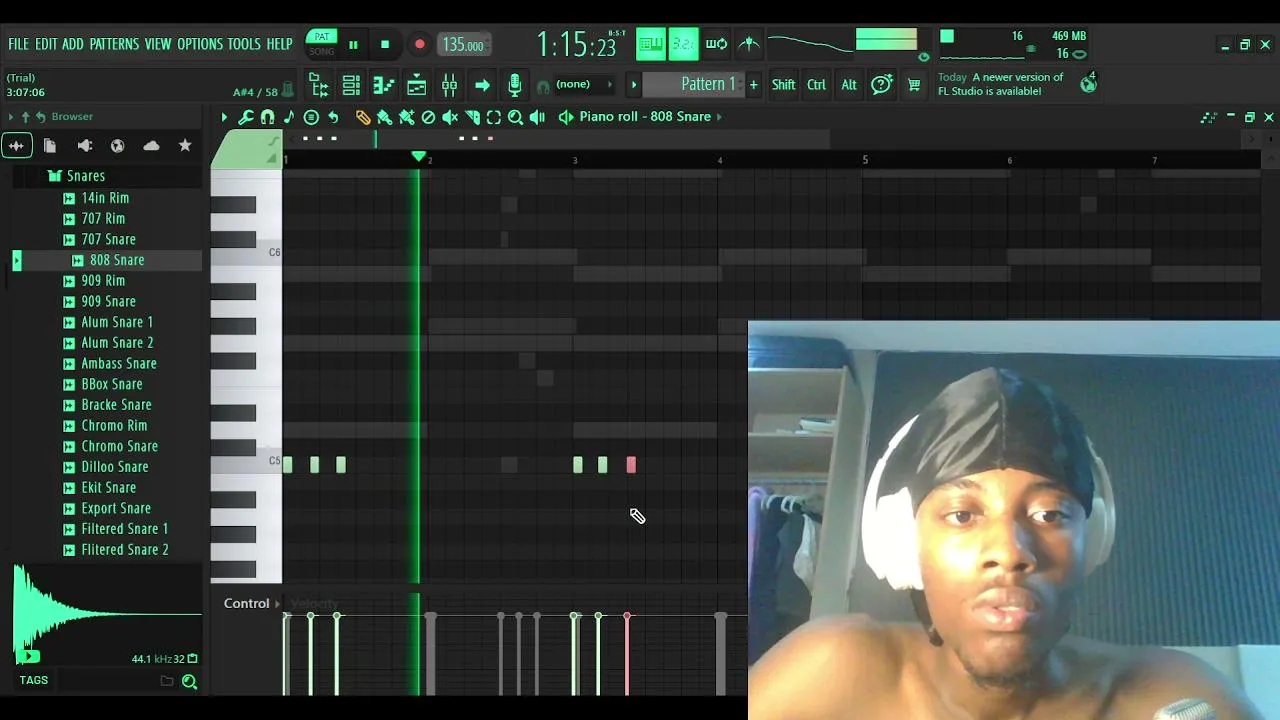Expand the Browser panel arrow
This screenshot has width=1280, height=720.
click(11, 117)
